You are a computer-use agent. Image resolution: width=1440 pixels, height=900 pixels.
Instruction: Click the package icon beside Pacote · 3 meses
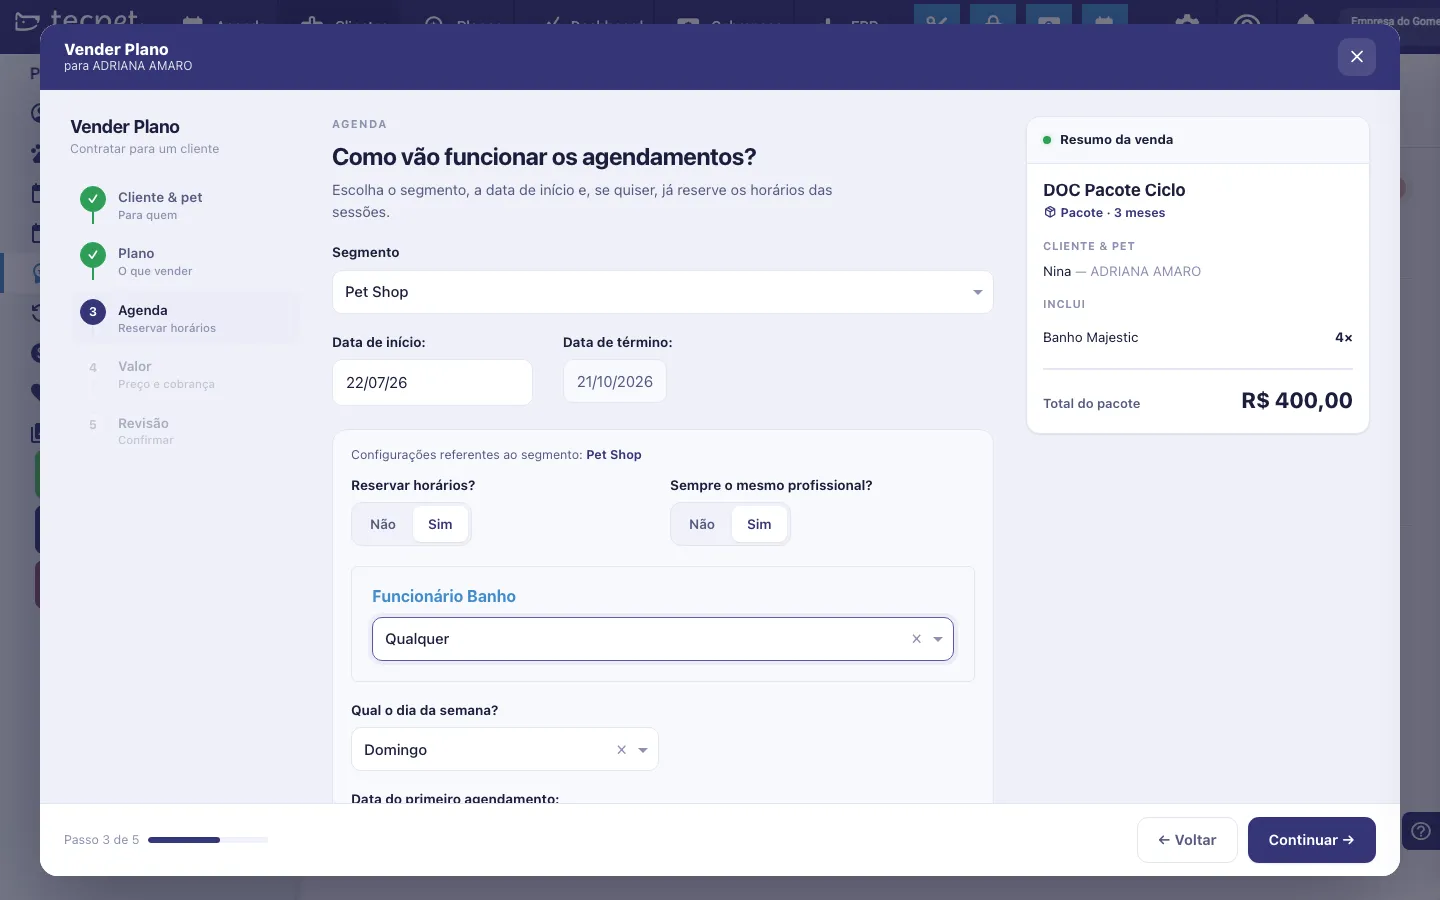pos(1050,212)
